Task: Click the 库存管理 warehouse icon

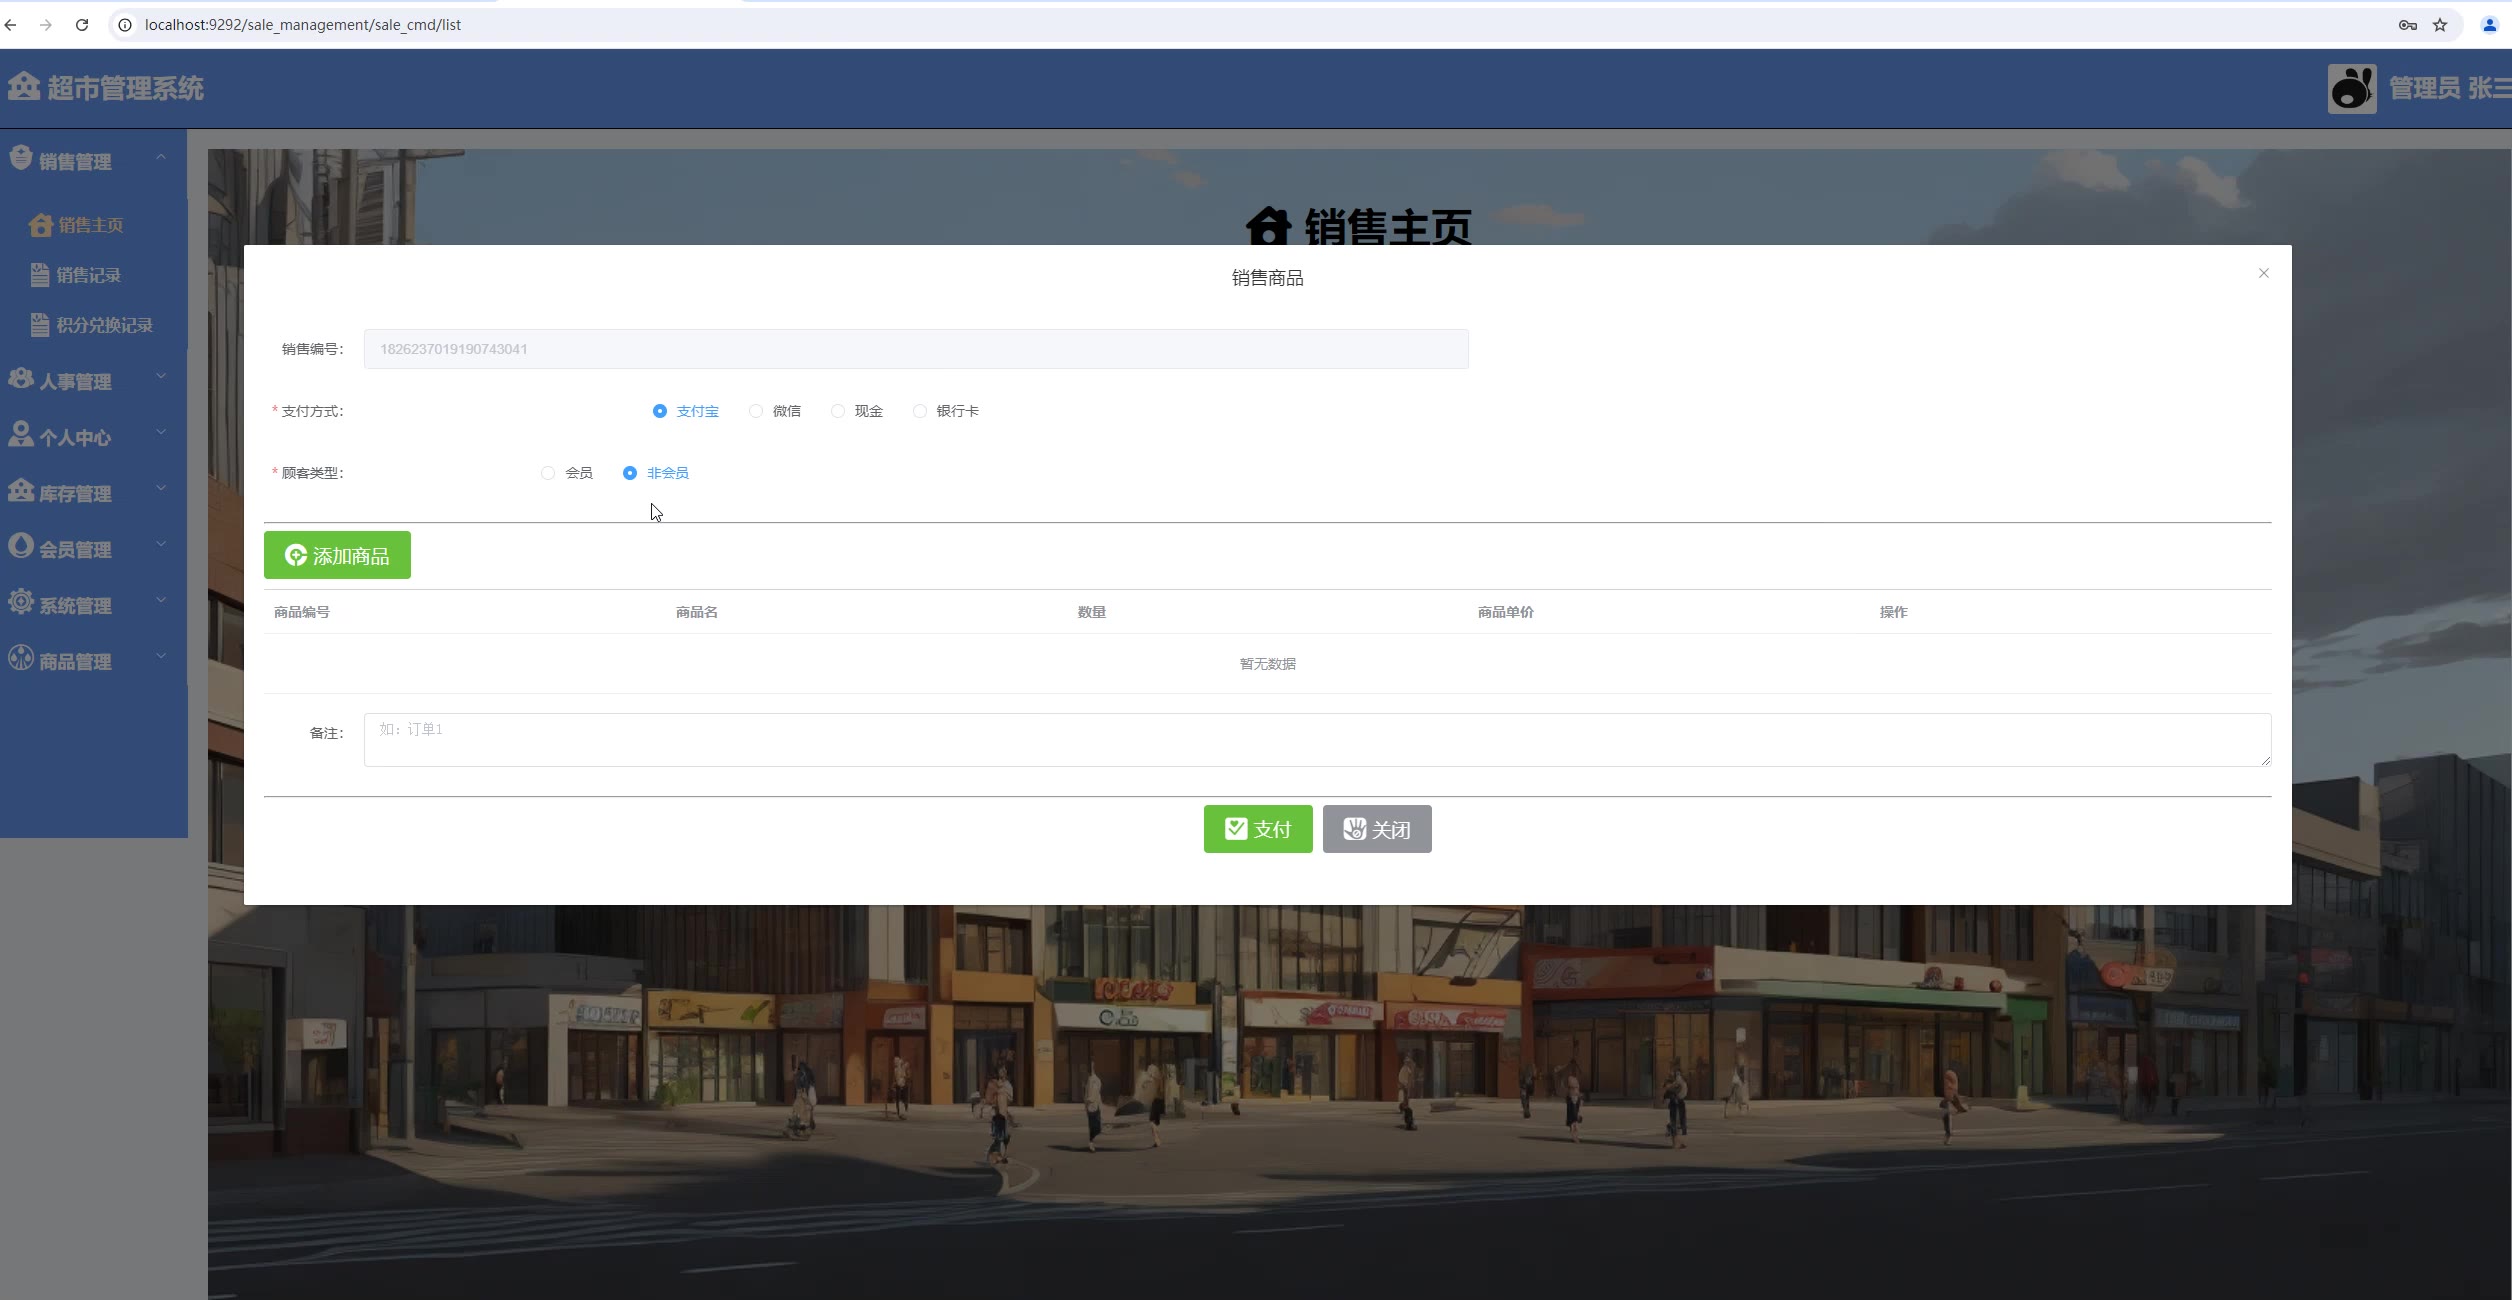Action: point(21,490)
